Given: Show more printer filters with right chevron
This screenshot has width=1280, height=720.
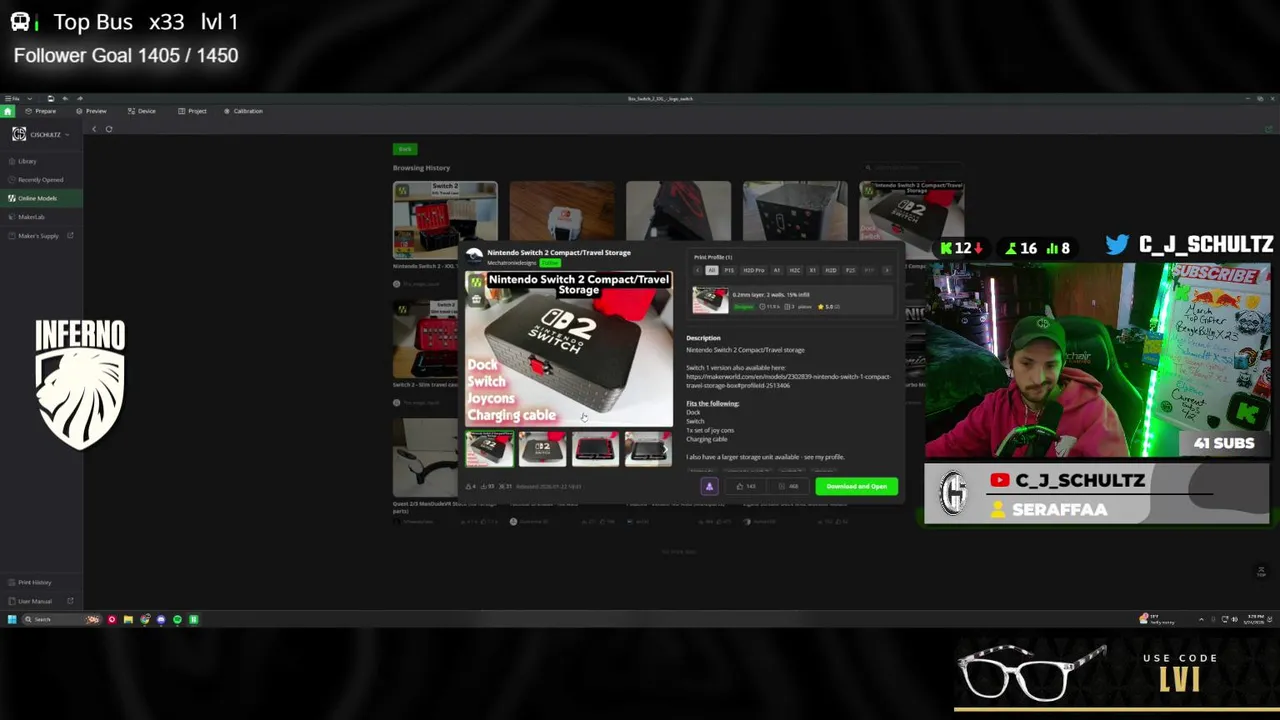Looking at the screenshot, I should 886,270.
